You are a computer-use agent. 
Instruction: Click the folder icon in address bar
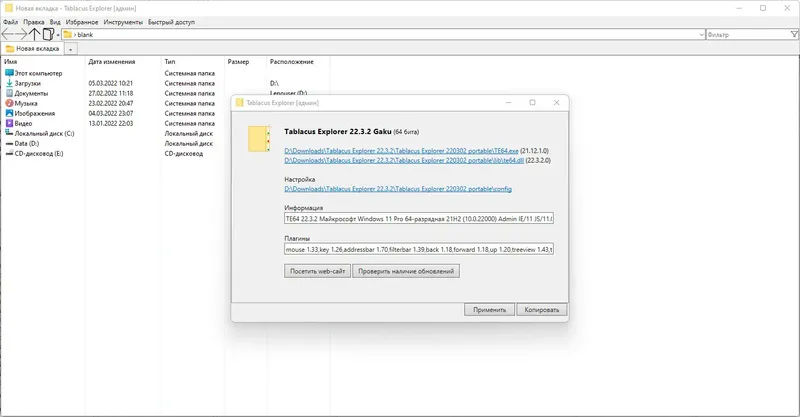[x=67, y=35]
